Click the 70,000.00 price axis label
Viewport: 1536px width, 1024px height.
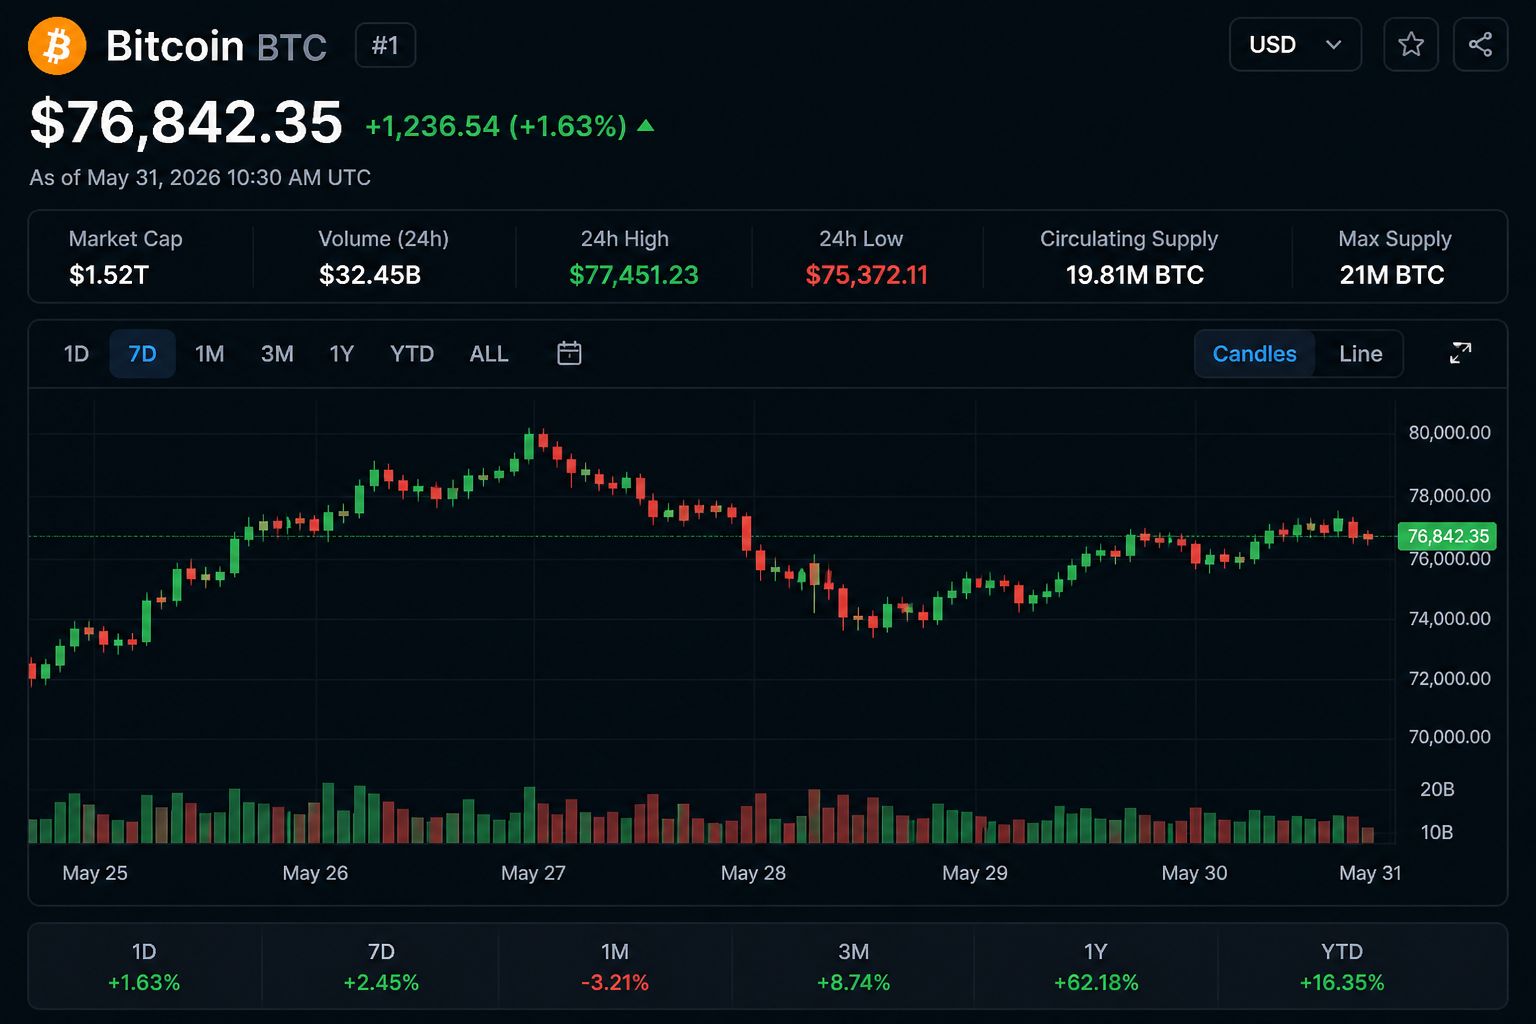[x=1449, y=737]
